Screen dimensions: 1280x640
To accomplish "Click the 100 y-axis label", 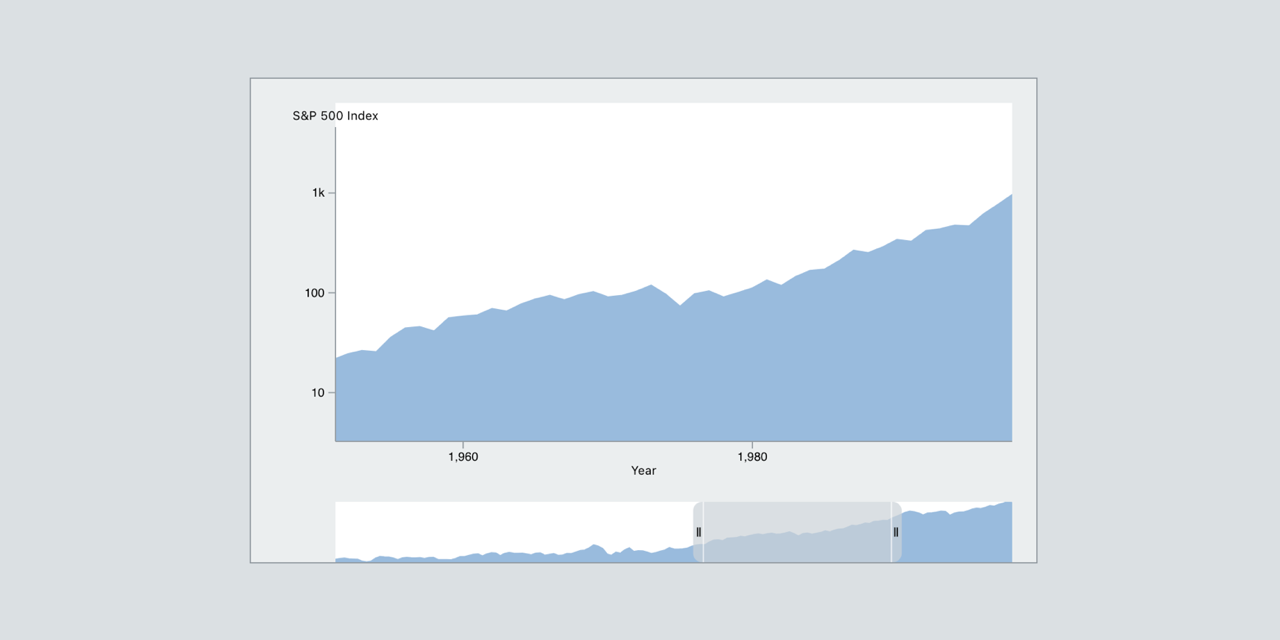I will click(x=311, y=293).
